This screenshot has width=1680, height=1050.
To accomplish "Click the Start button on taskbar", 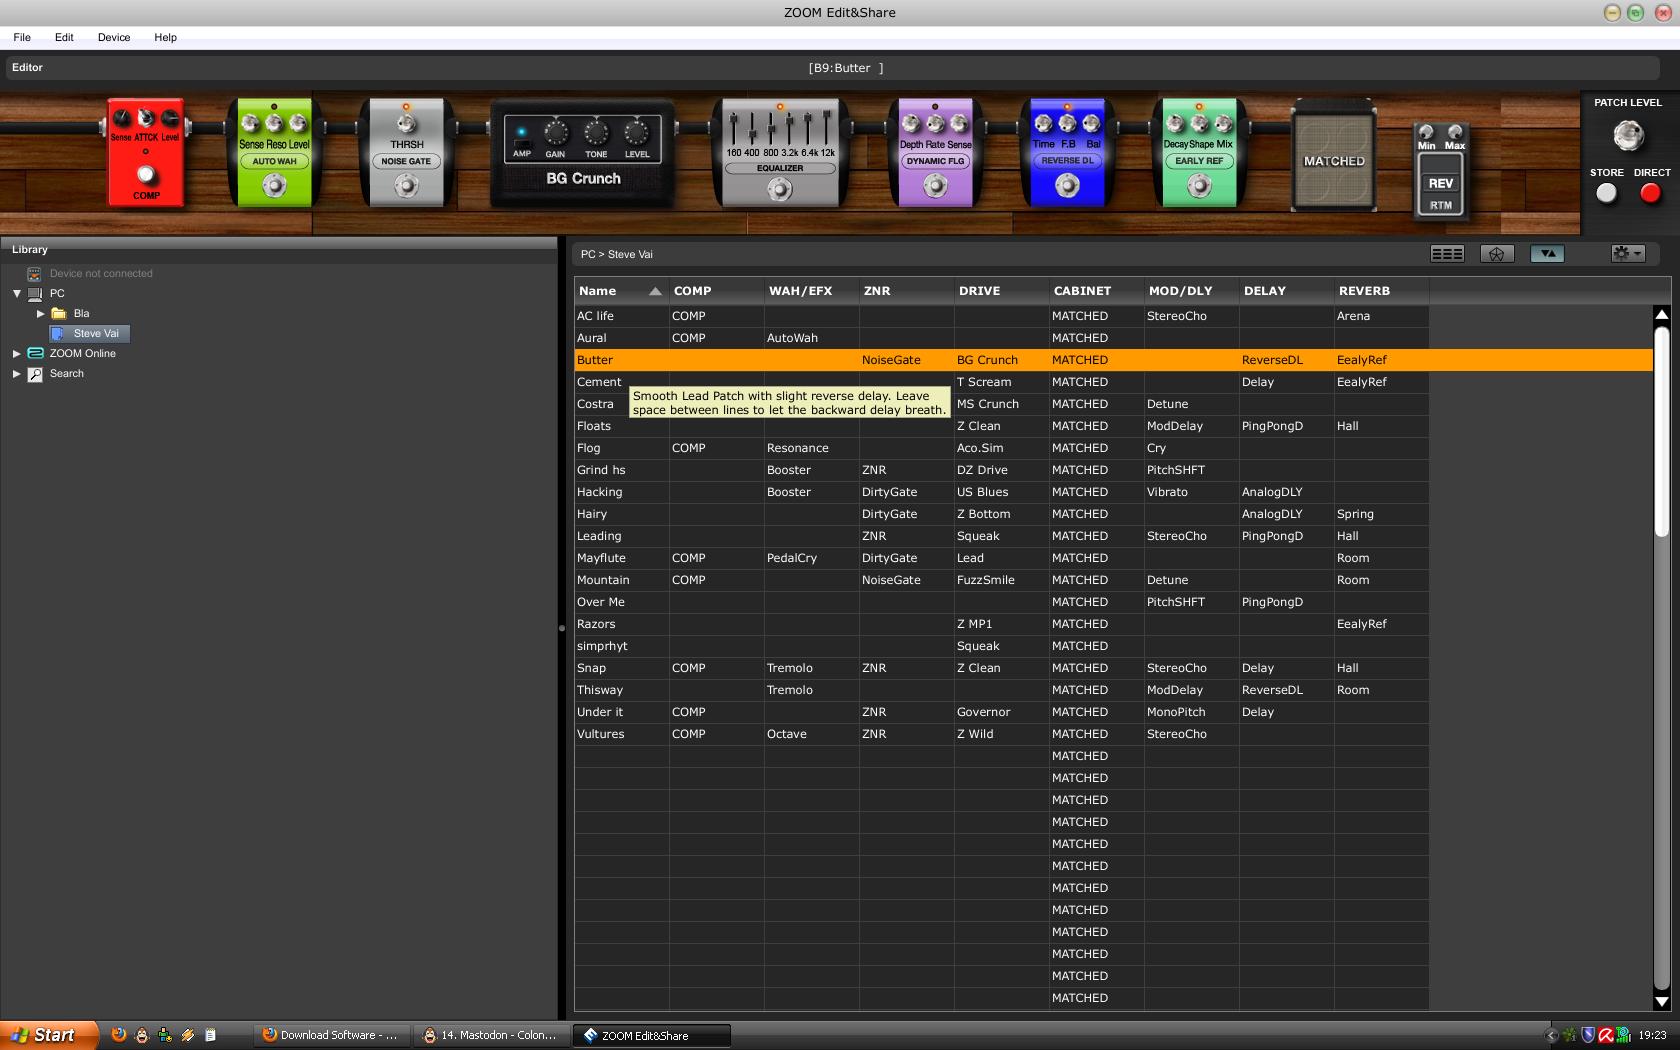I will (x=48, y=1035).
